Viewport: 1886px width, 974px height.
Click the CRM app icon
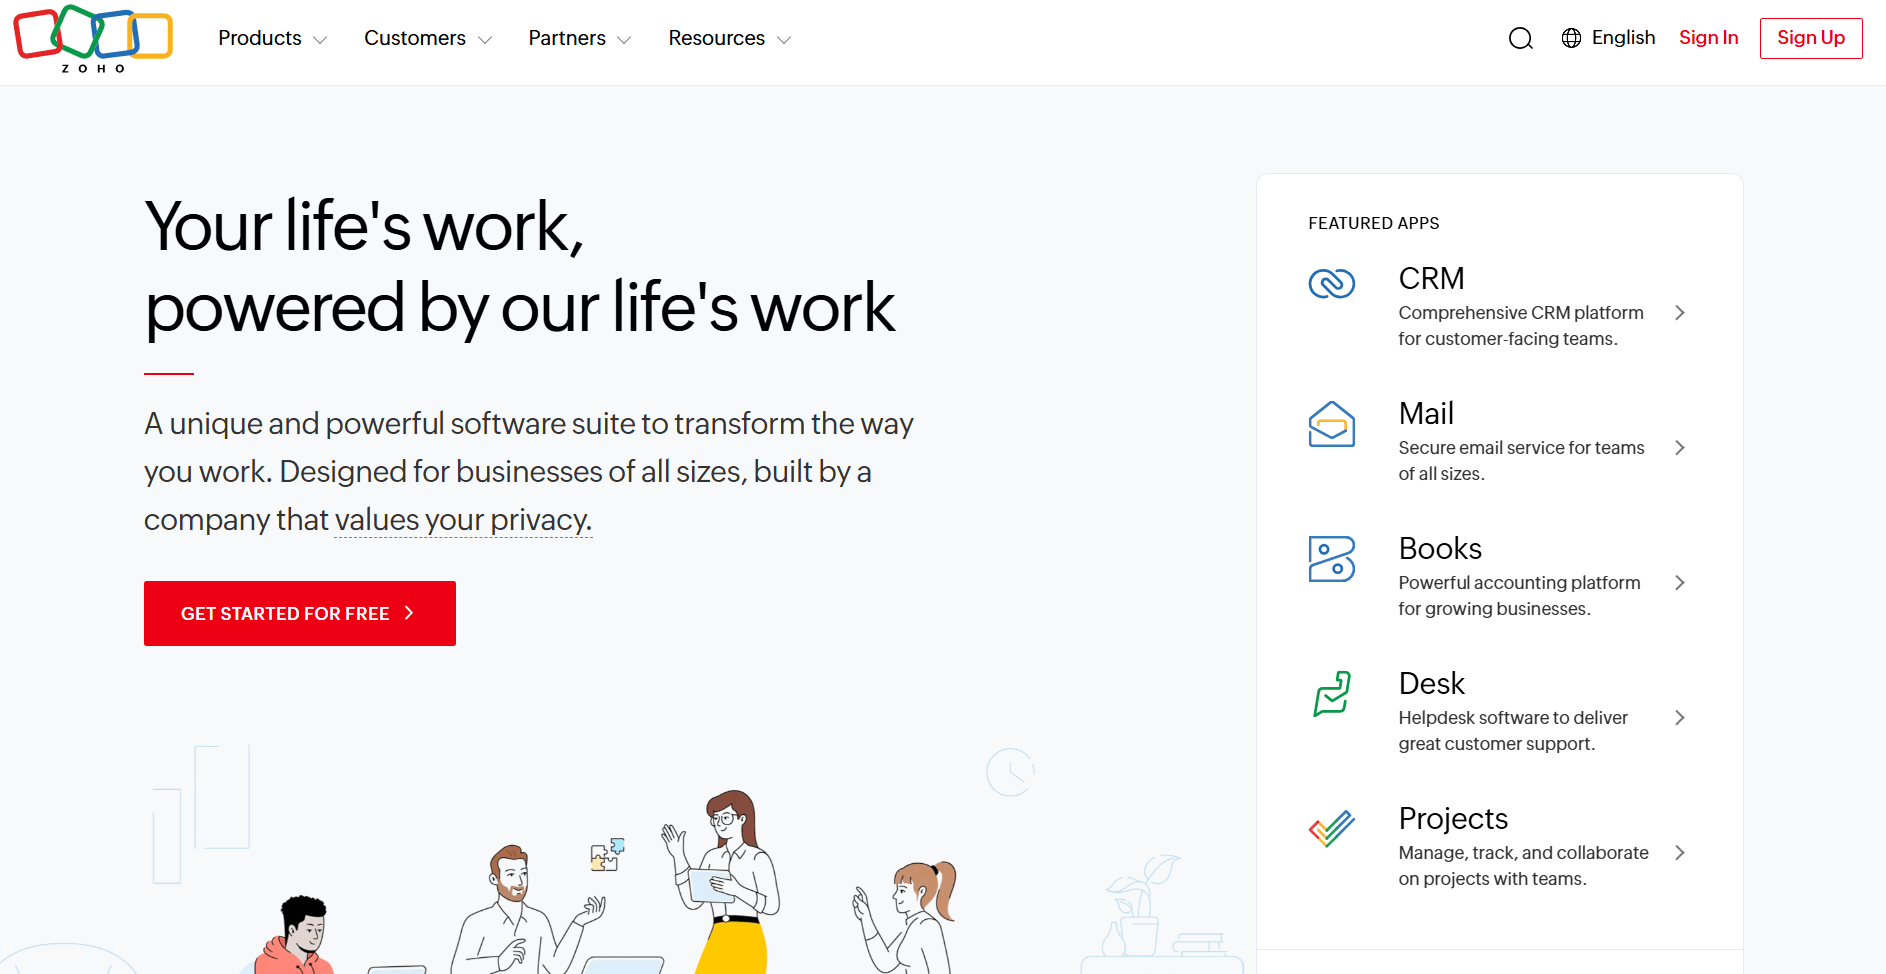(x=1331, y=284)
